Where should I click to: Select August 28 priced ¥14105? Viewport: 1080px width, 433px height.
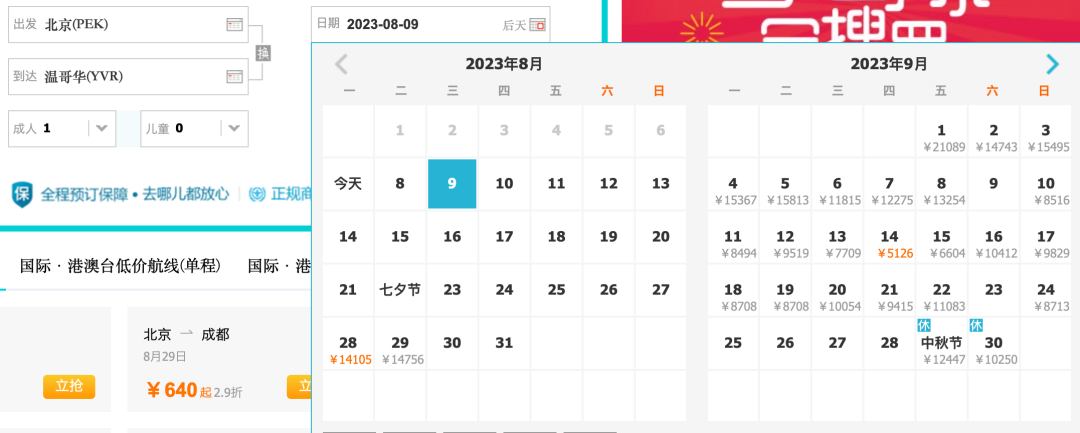coord(349,343)
